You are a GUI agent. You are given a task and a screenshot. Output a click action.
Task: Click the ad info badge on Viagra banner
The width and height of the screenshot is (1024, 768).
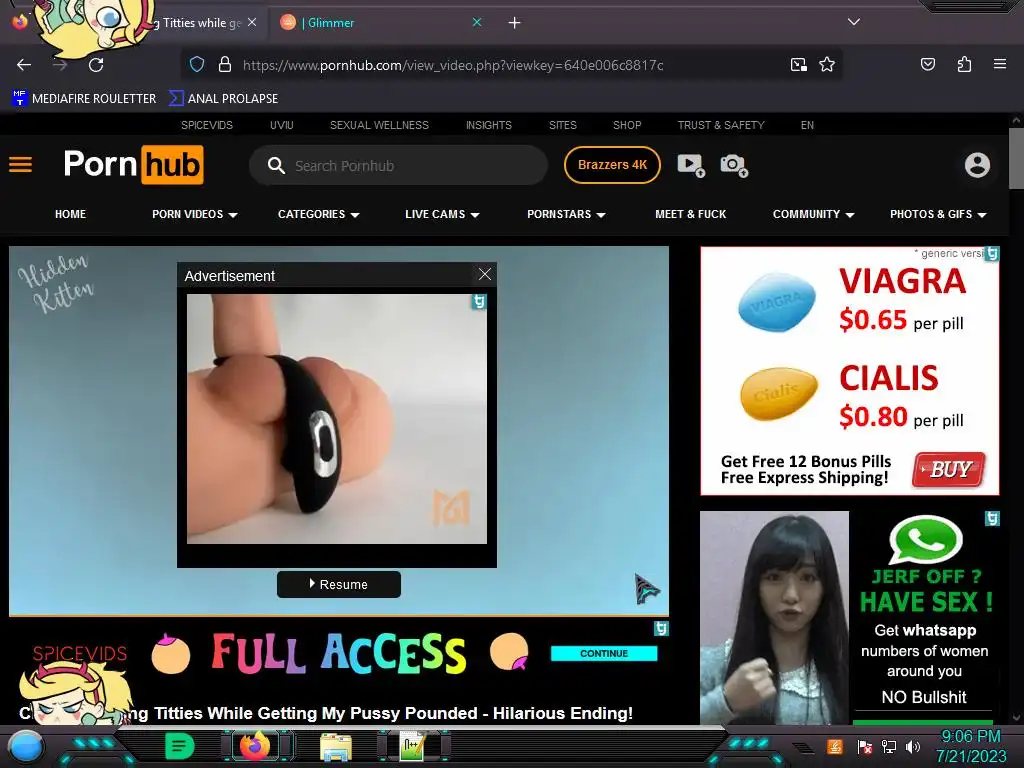tap(992, 253)
